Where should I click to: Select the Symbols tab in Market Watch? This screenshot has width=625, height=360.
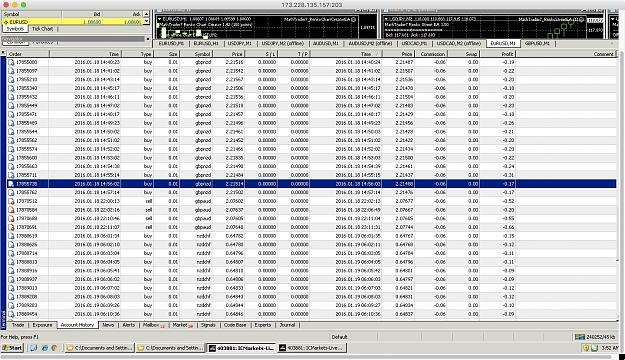coord(15,29)
